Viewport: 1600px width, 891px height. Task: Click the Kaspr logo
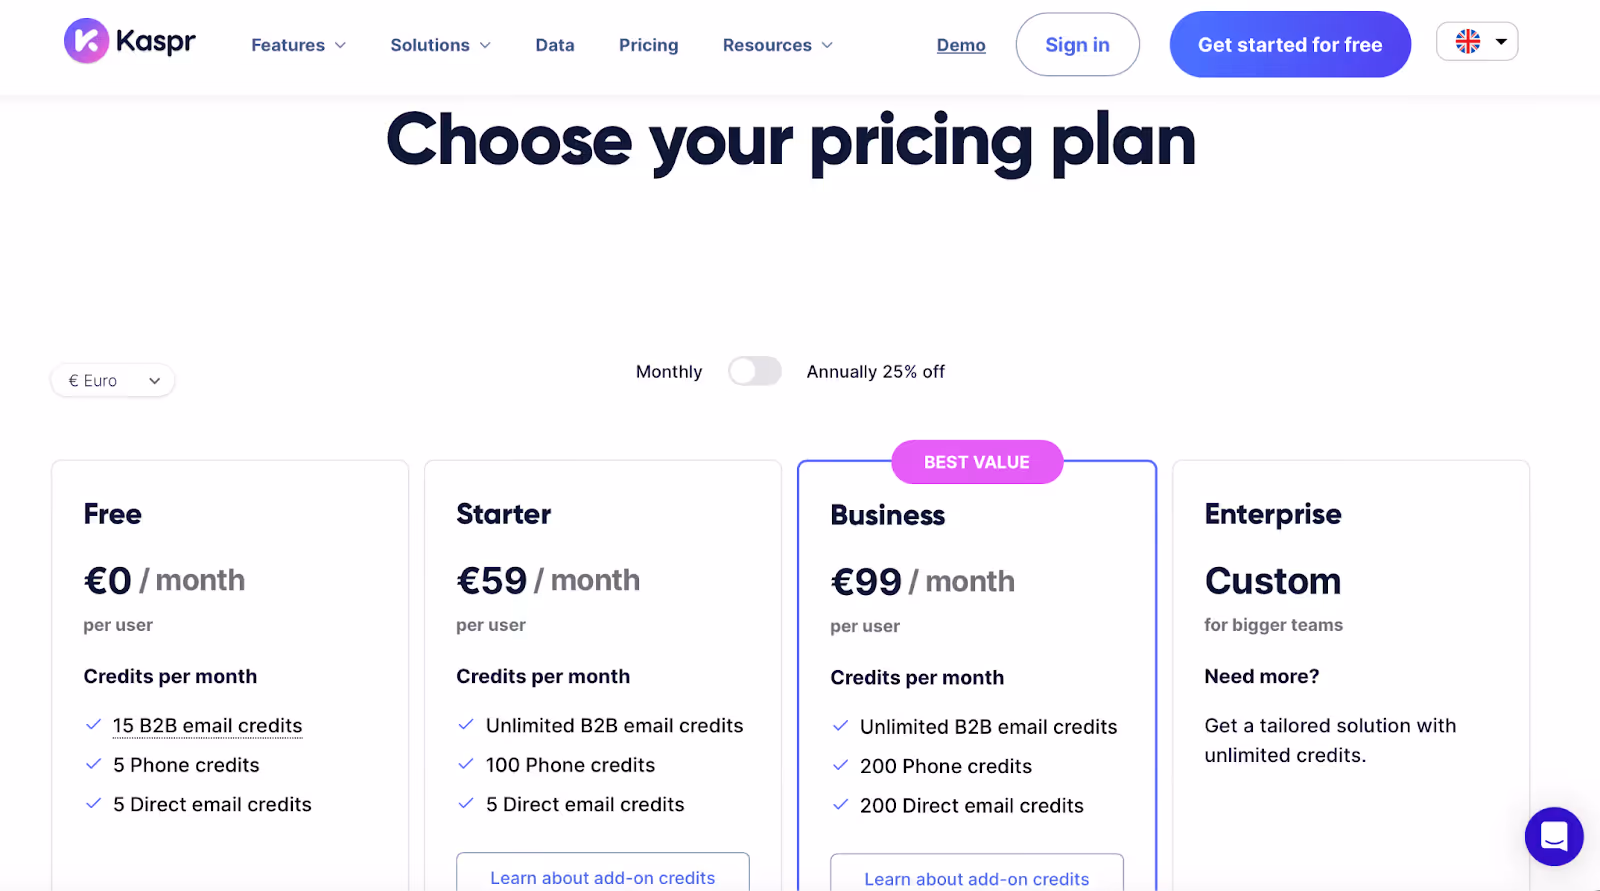(129, 41)
